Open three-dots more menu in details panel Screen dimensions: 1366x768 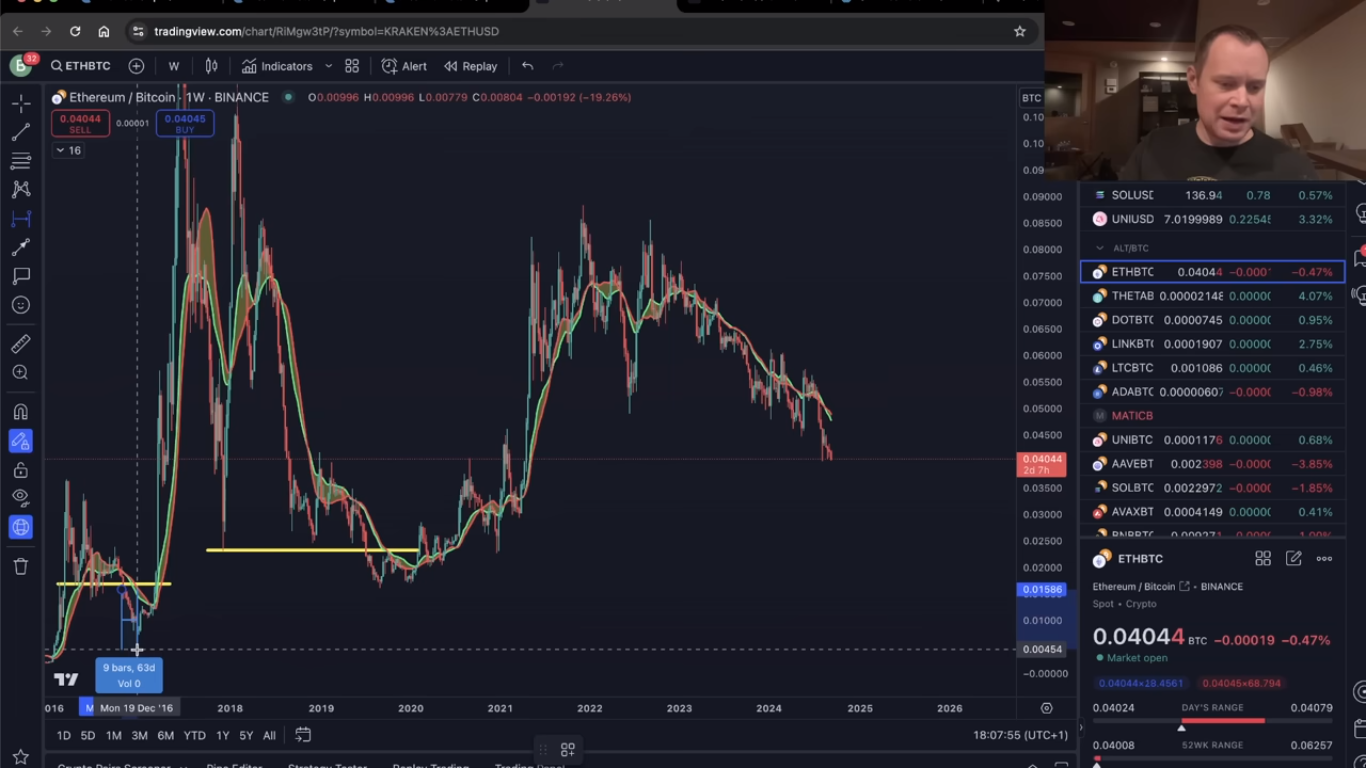[x=1324, y=559]
